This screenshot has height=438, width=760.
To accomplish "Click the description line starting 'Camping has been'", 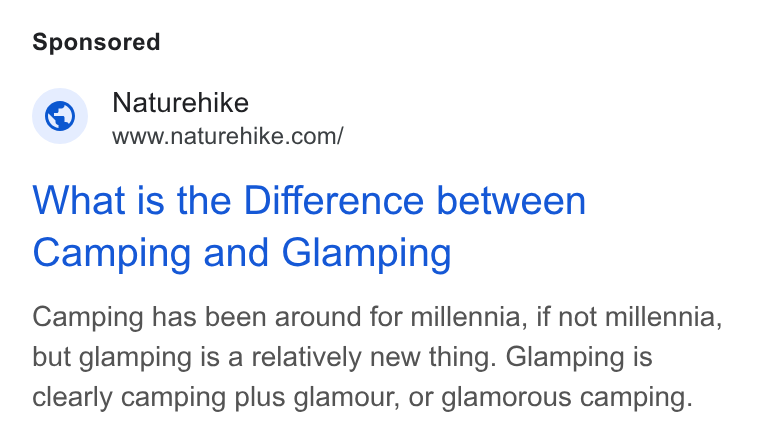I will 377,318.
